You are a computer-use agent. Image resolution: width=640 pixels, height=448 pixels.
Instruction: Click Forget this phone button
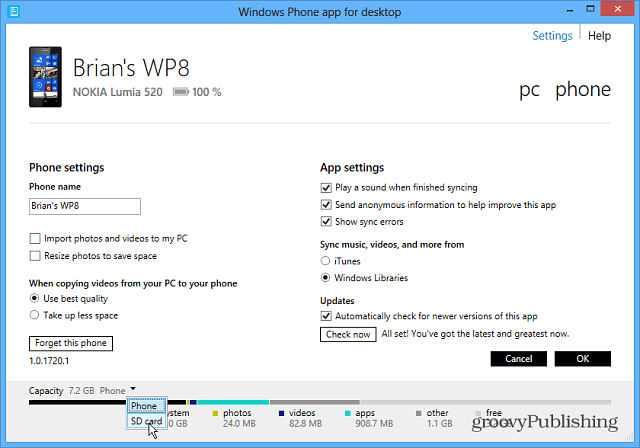[x=71, y=343]
